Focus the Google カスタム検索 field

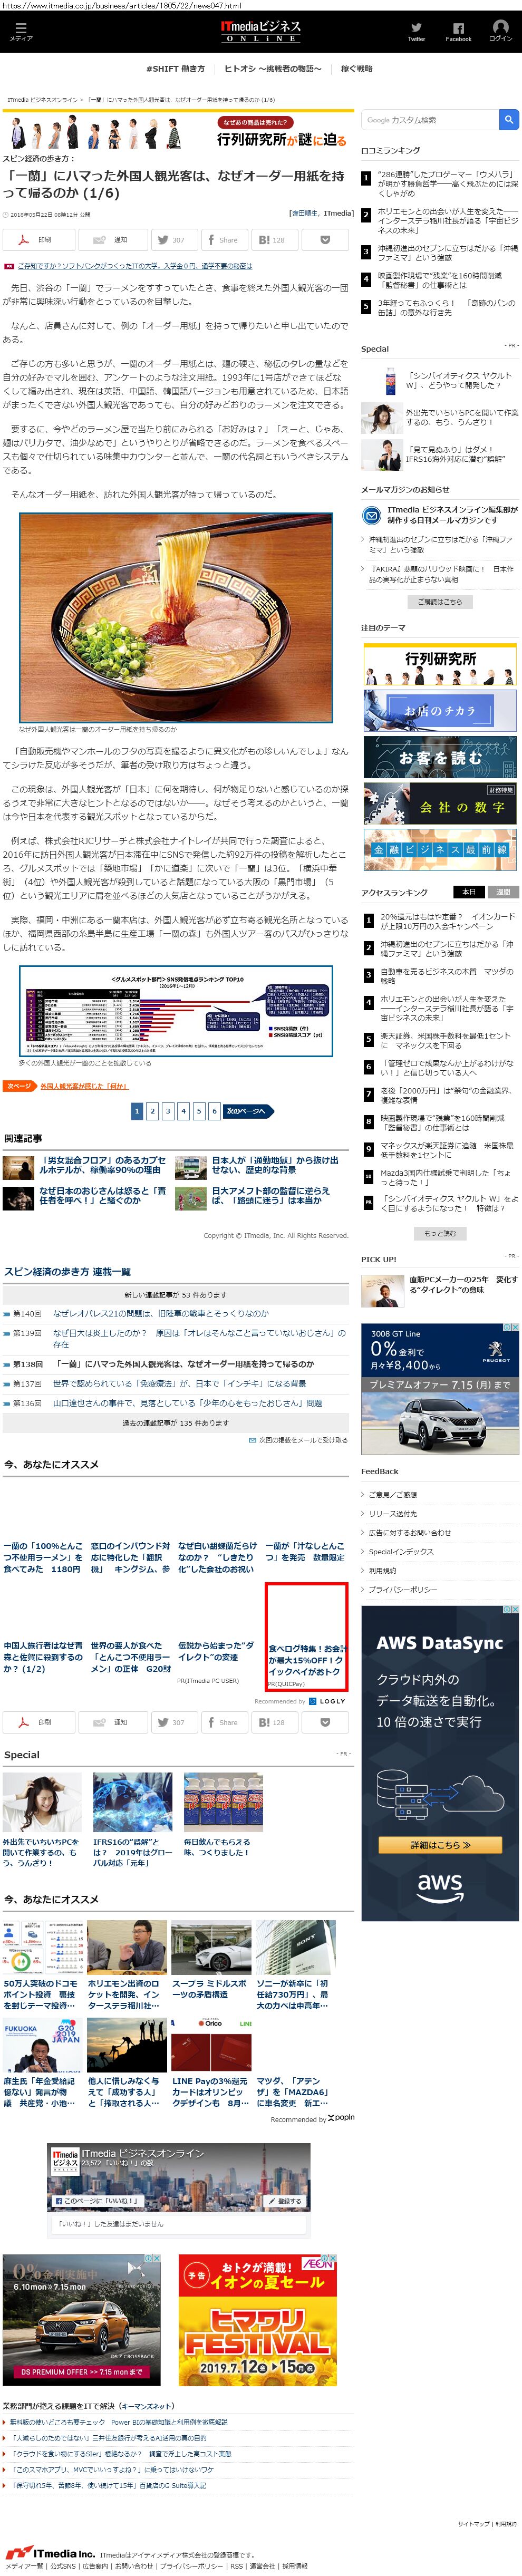429,120
